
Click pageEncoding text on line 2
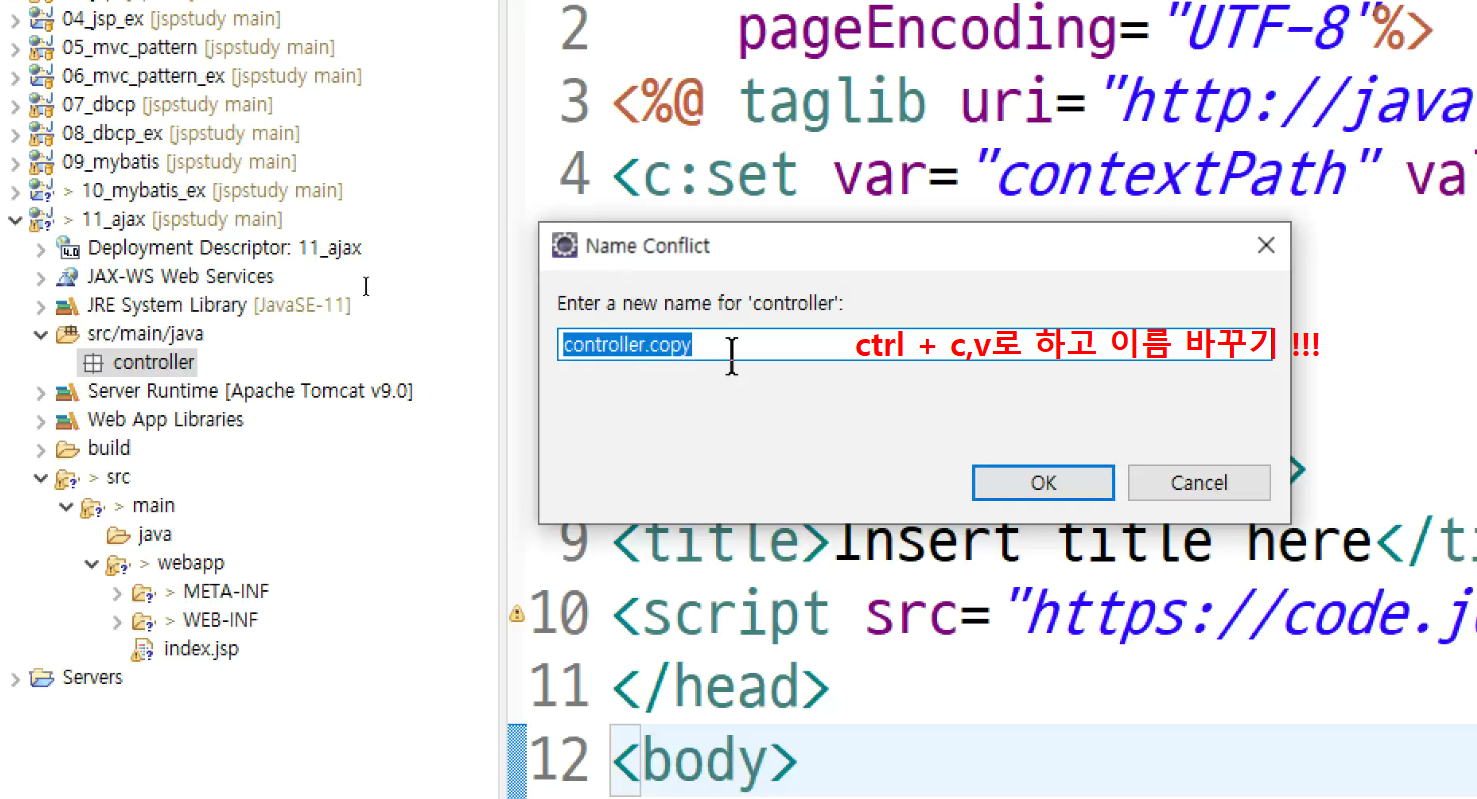[x=927, y=31]
